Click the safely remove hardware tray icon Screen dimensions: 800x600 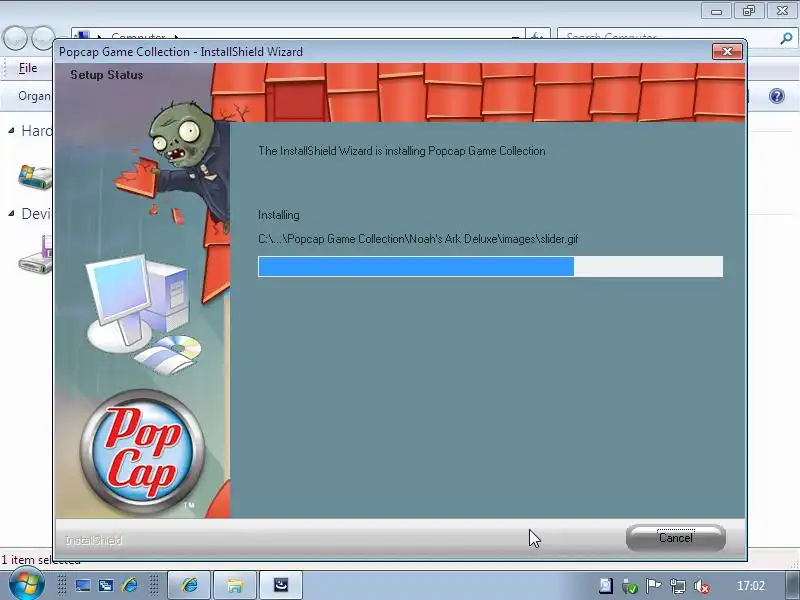(630, 586)
